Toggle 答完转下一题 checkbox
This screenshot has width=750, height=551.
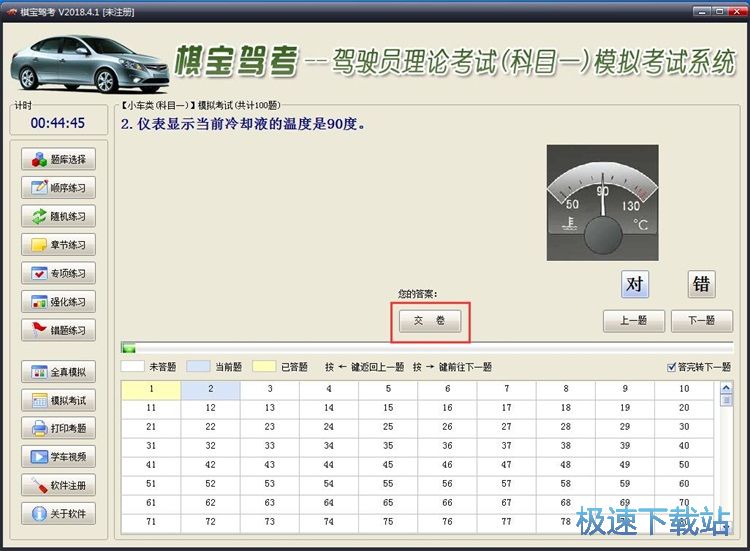point(672,367)
